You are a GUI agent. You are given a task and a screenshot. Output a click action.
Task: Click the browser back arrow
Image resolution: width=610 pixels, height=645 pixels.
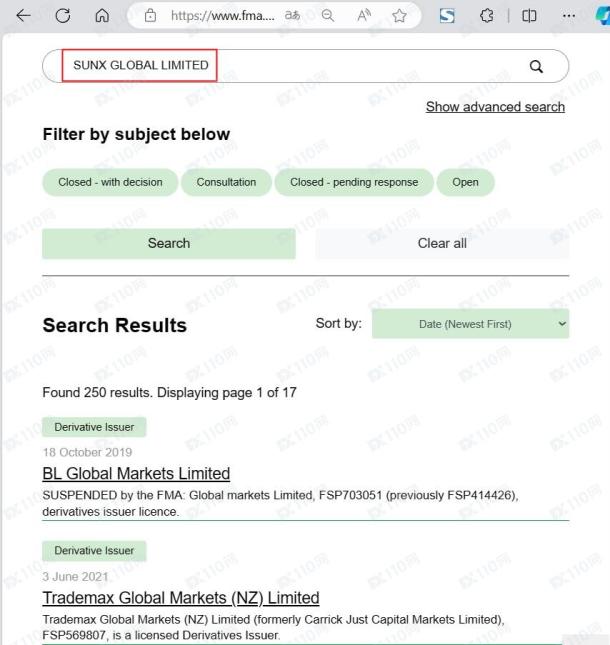pyautogui.click(x=22, y=16)
